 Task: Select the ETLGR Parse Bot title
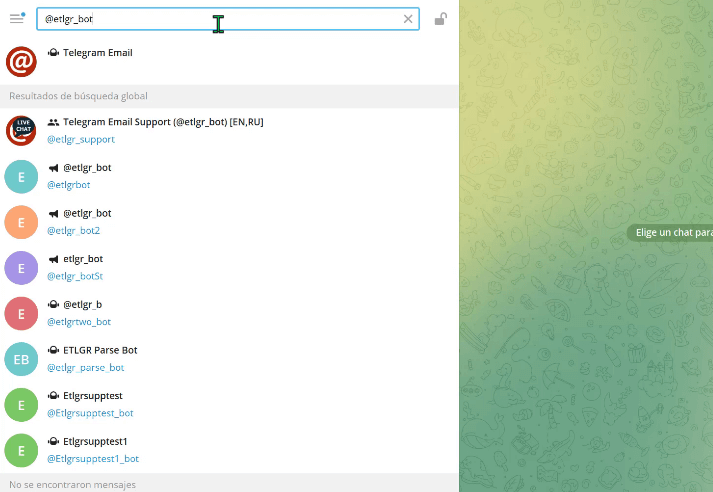[x=100, y=350]
